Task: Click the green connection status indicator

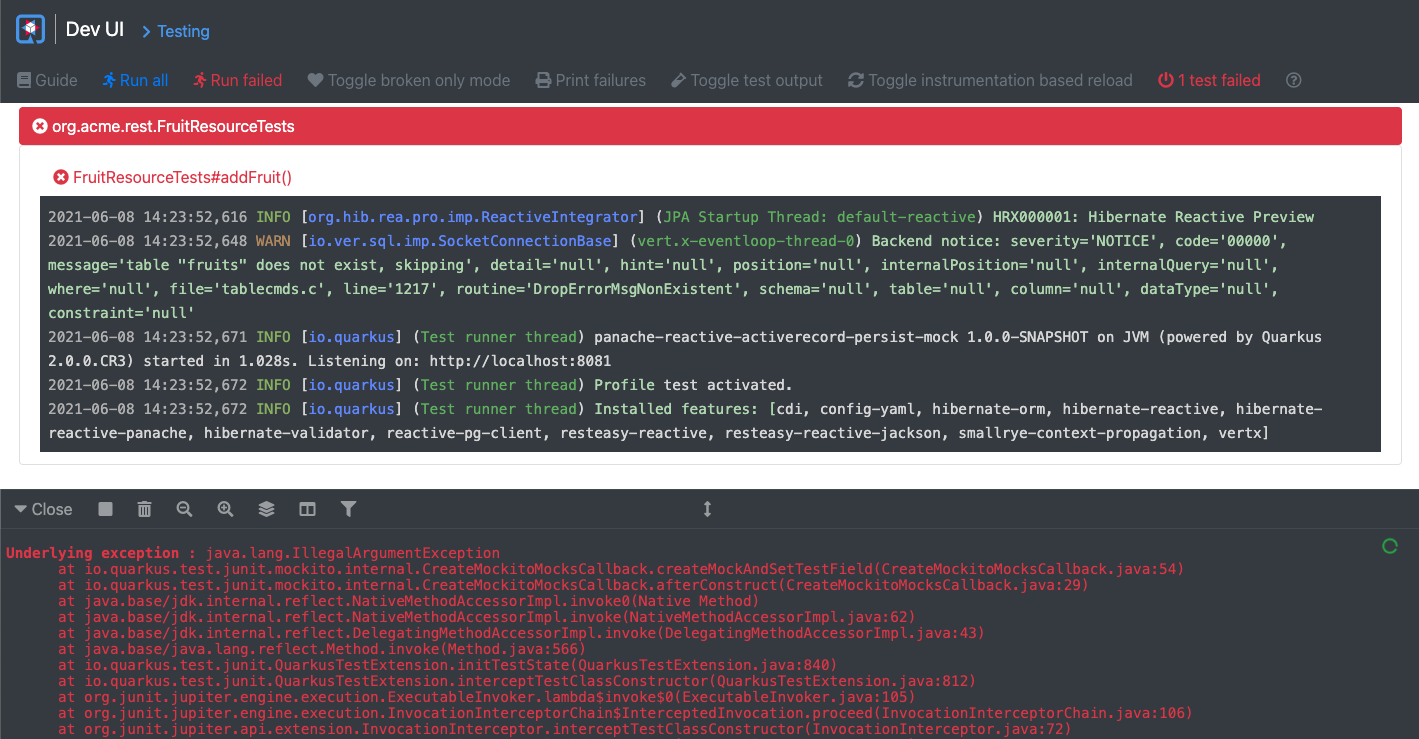Action: point(1389,546)
